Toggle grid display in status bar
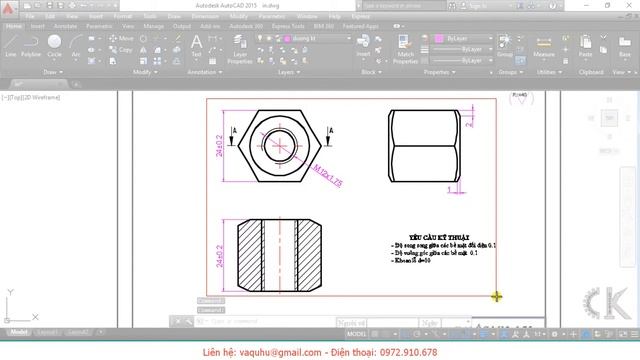 [x=374, y=334]
